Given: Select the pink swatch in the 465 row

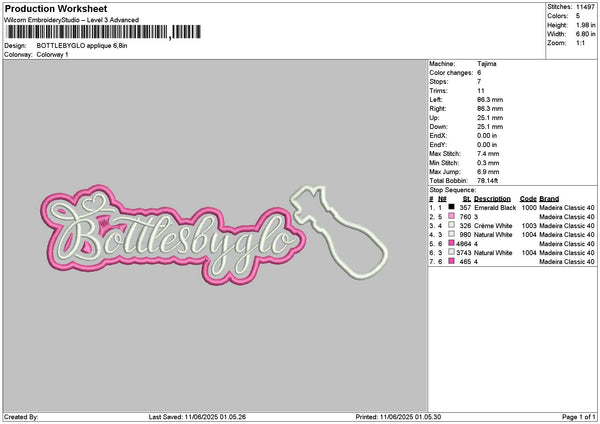Looking at the screenshot, I should click(x=452, y=261).
